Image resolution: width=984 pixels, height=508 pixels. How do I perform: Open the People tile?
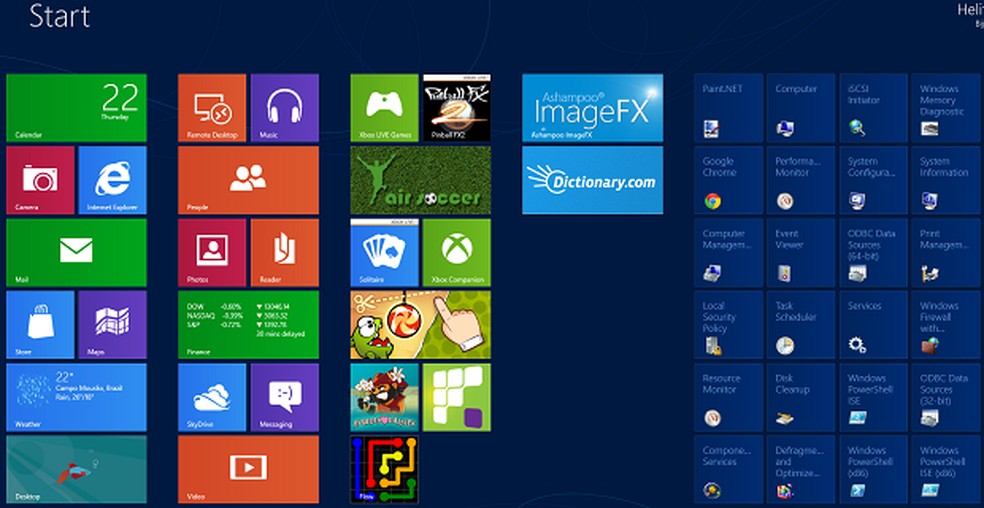(x=249, y=180)
